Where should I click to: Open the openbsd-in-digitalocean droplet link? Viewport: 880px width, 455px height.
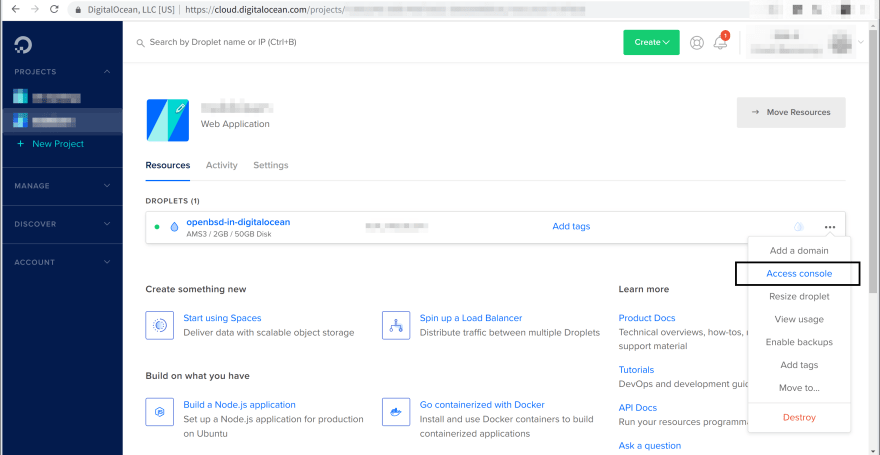coord(238,222)
